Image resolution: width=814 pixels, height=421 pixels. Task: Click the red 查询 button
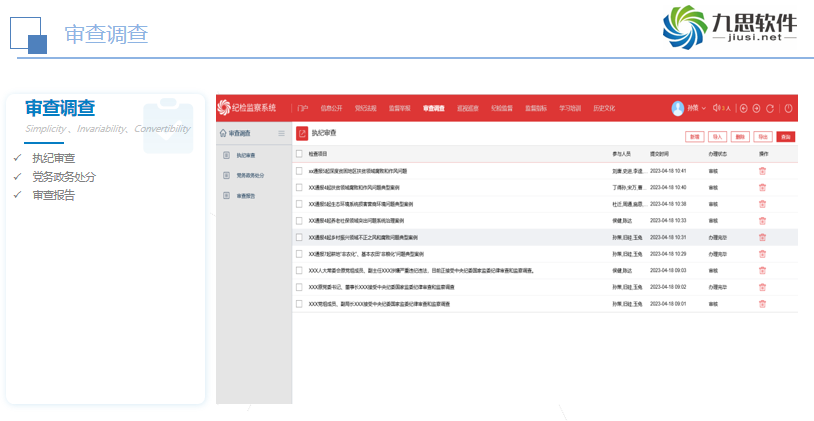pos(785,135)
